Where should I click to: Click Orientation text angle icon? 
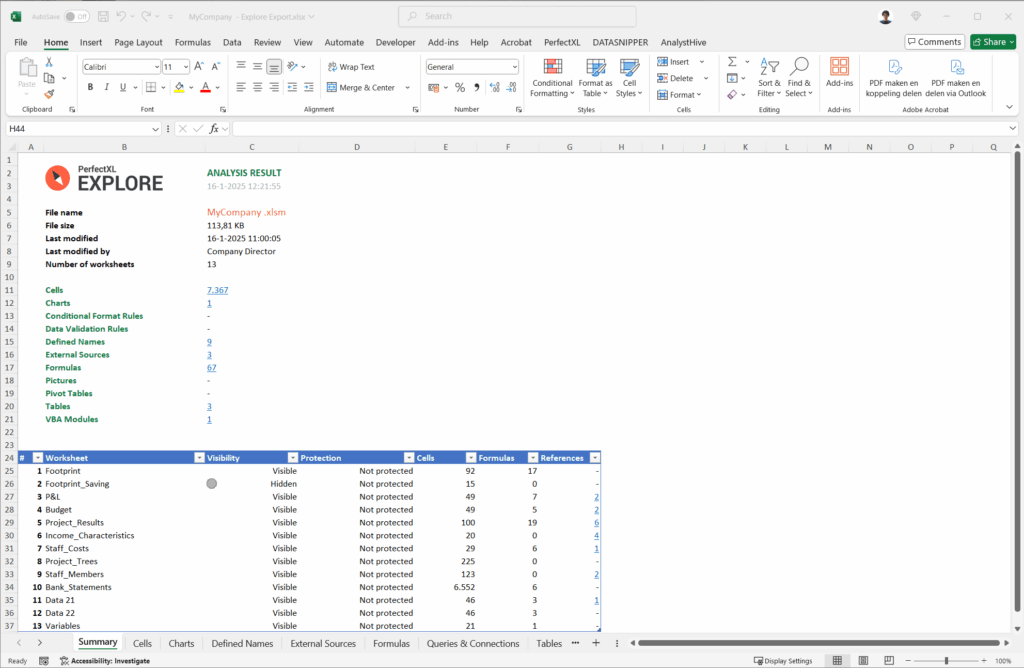click(293, 66)
